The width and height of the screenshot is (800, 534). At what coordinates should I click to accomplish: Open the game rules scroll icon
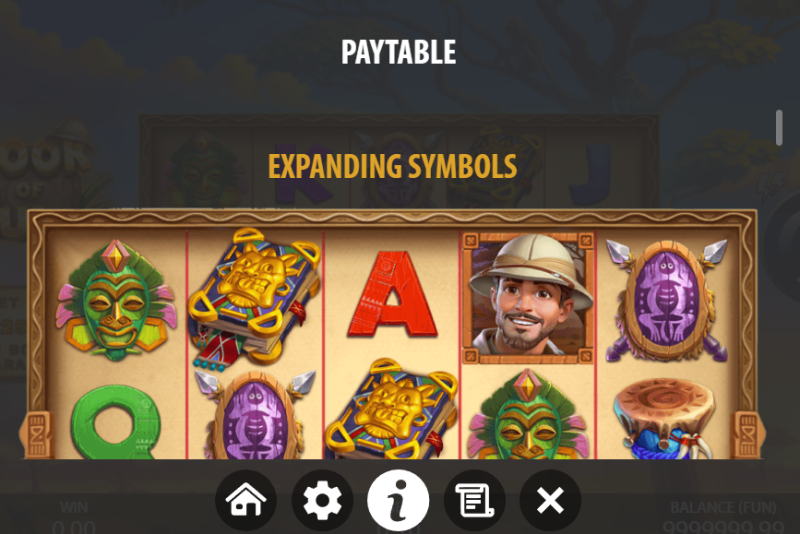click(x=474, y=500)
